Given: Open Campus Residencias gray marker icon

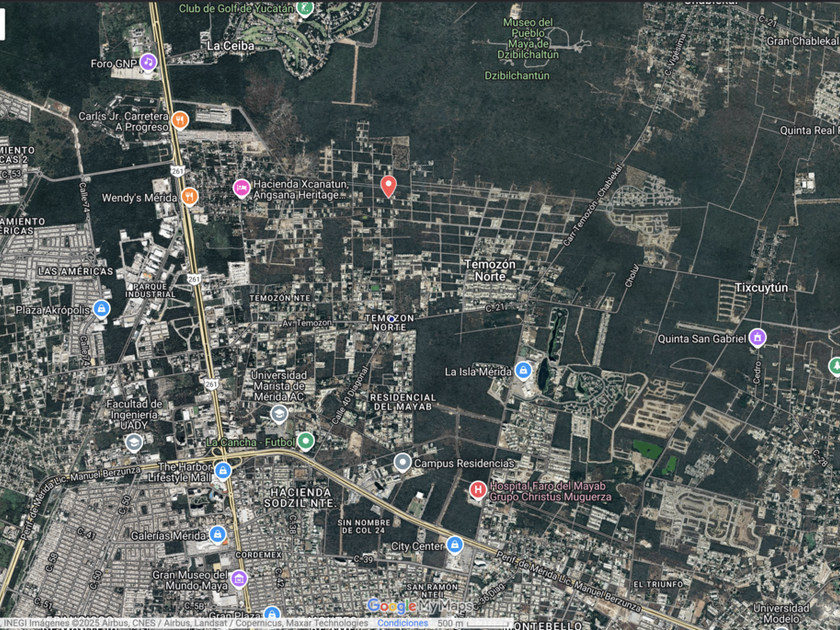Looking at the screenshot, I should point(402,462).
